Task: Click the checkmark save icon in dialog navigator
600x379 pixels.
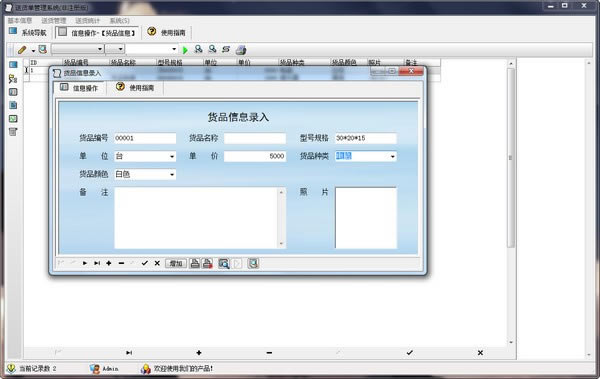Action: [145, 263]
